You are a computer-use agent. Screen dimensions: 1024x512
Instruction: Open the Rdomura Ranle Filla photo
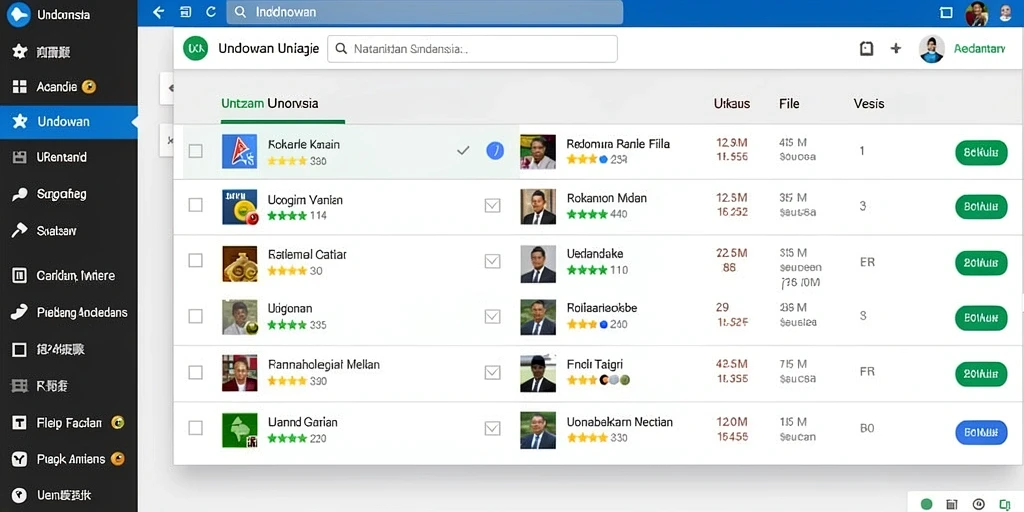(538, 152)
